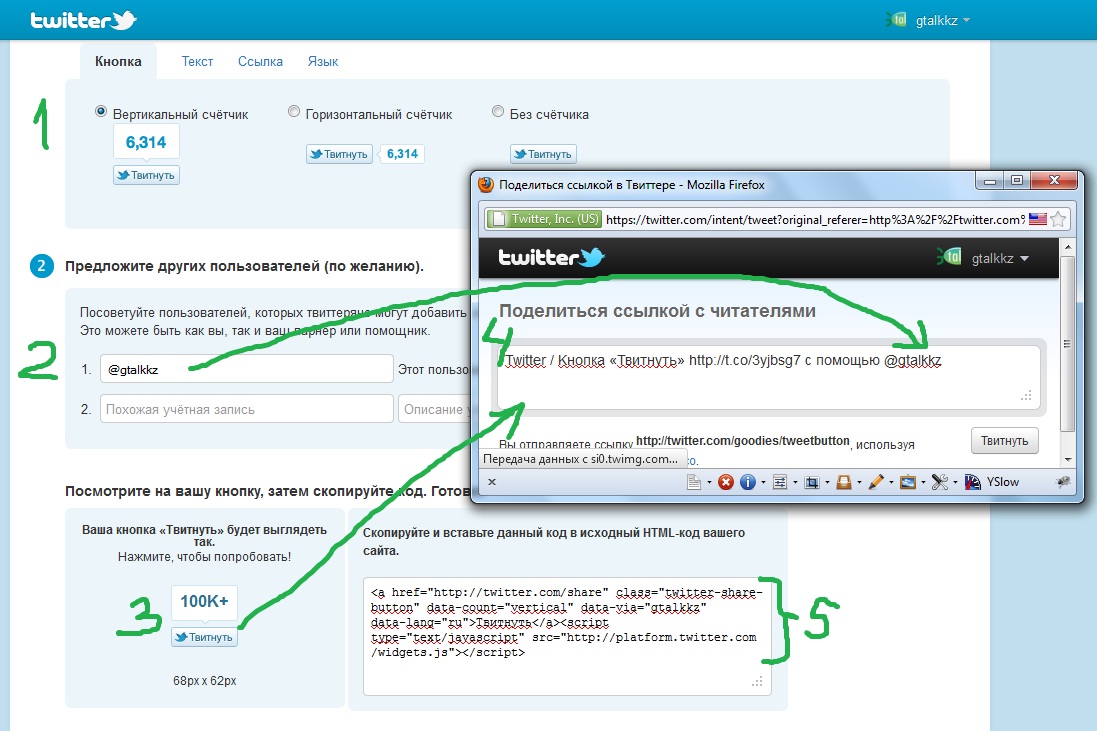
Task: Click the crop/resize icon in add-on bar
Action: 812,482
